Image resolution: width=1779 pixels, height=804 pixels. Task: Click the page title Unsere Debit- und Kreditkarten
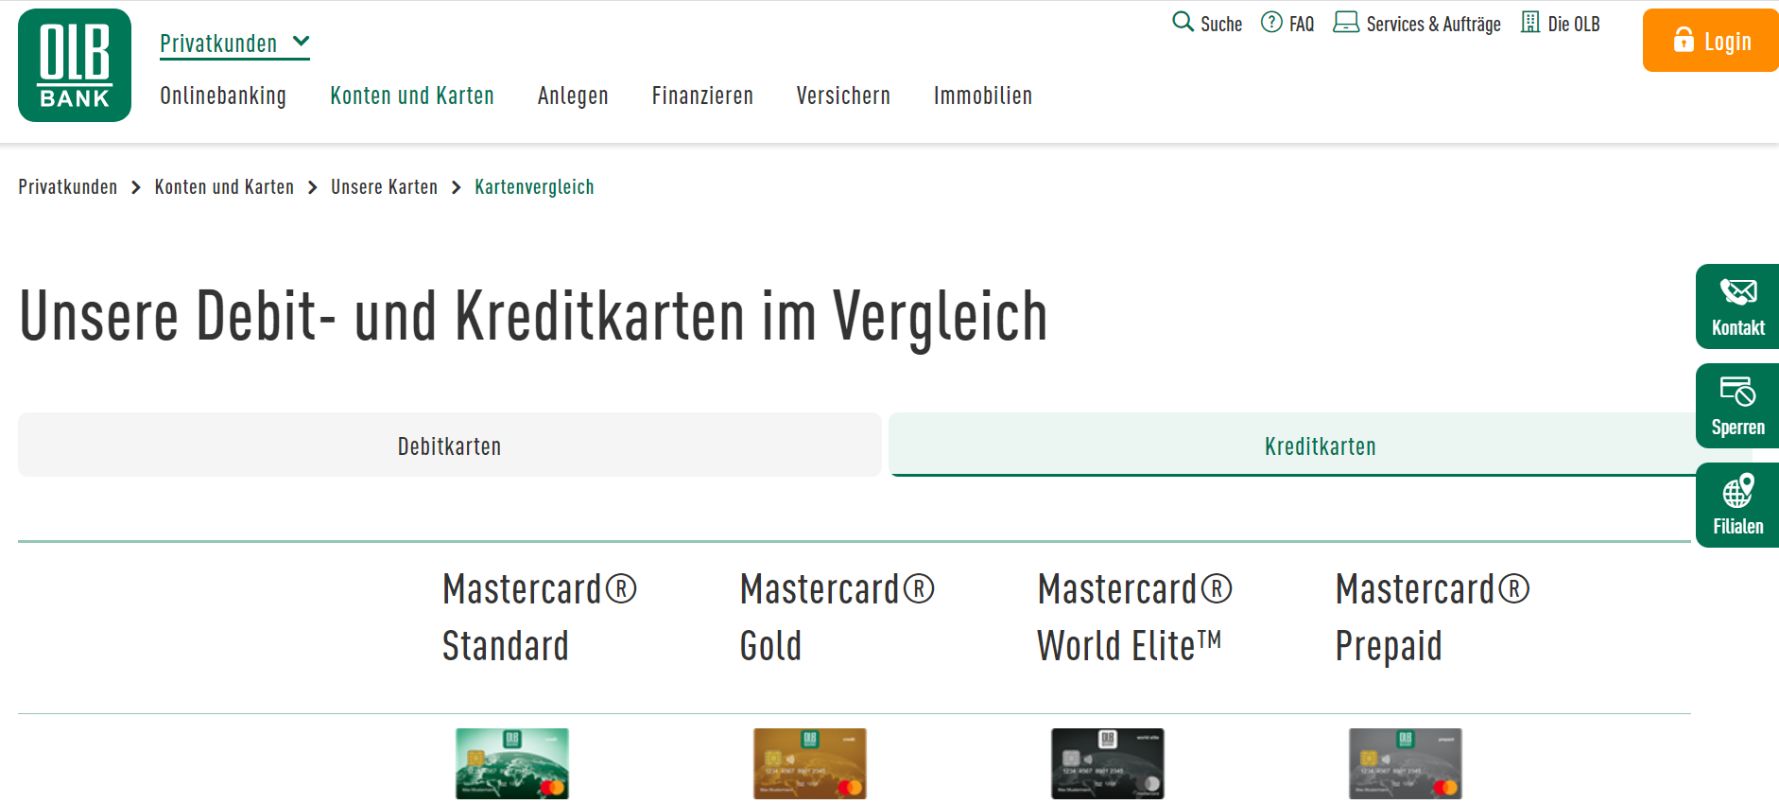click(x=533, y=316)
